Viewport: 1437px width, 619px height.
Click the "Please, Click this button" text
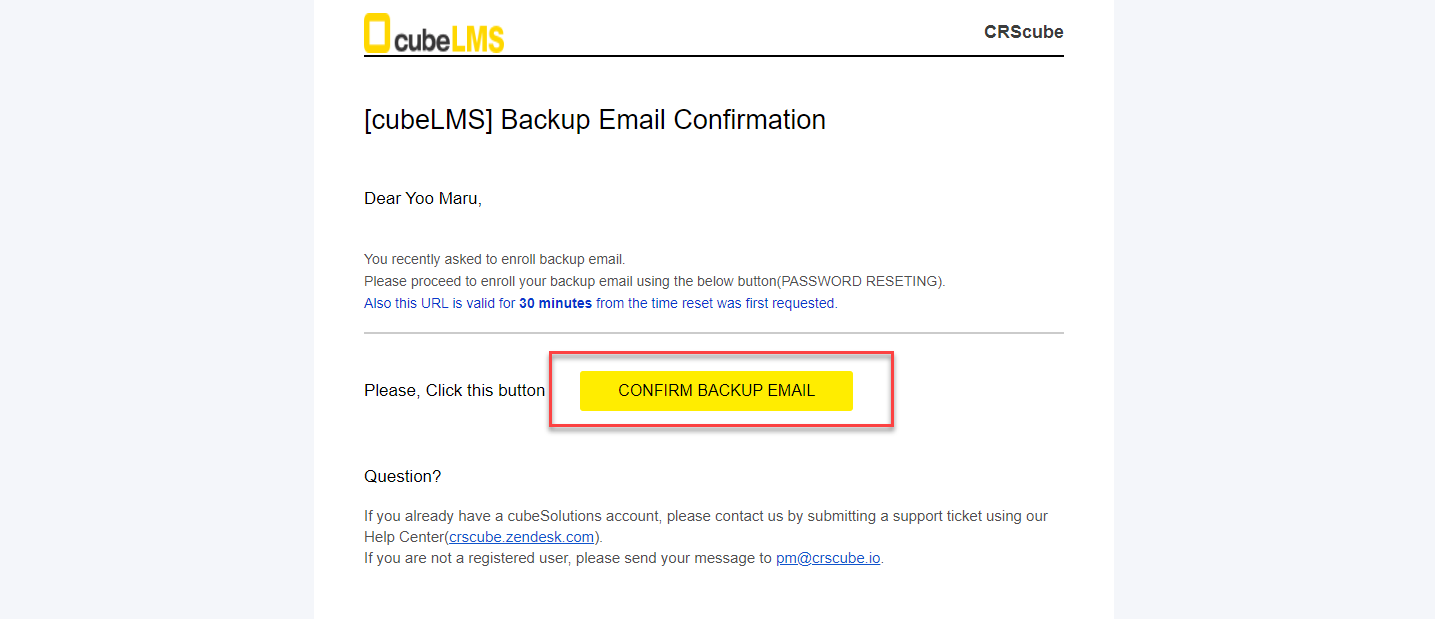pos(454,391)
